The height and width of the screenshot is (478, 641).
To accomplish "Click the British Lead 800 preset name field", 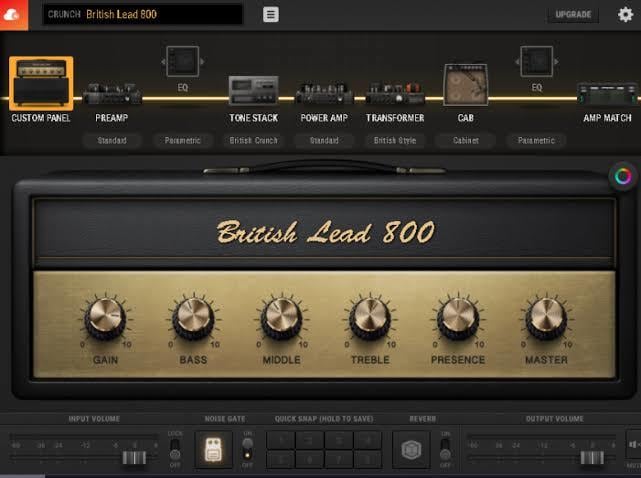I will click(143, 14).
